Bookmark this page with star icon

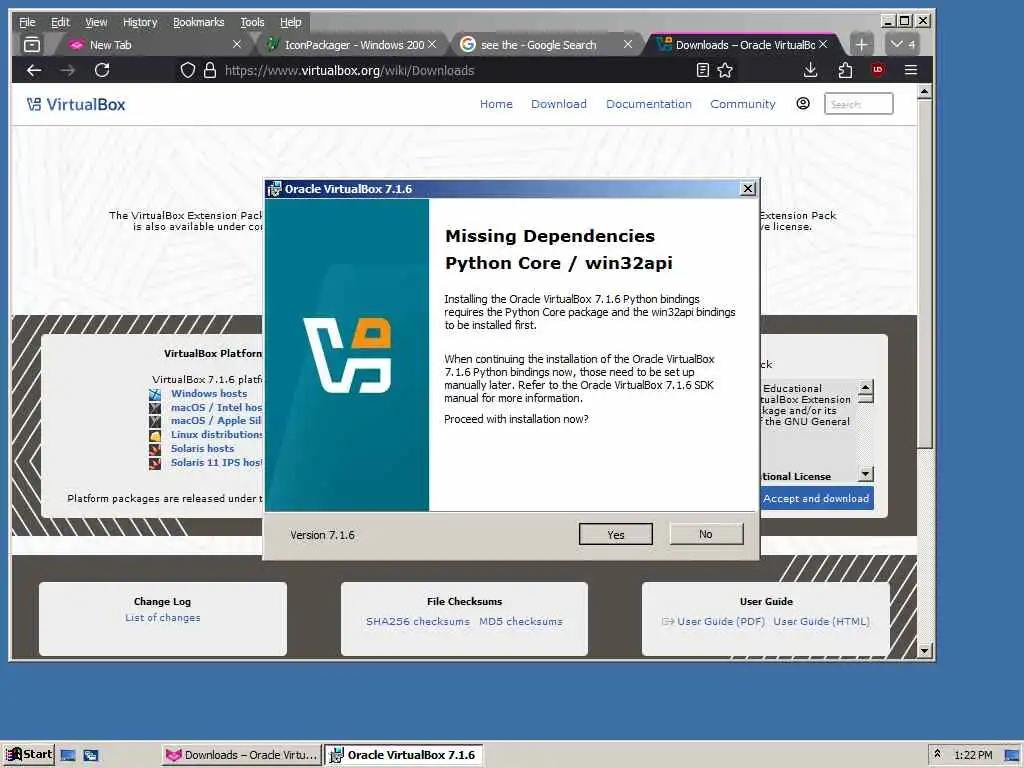(x=725, y=71)
